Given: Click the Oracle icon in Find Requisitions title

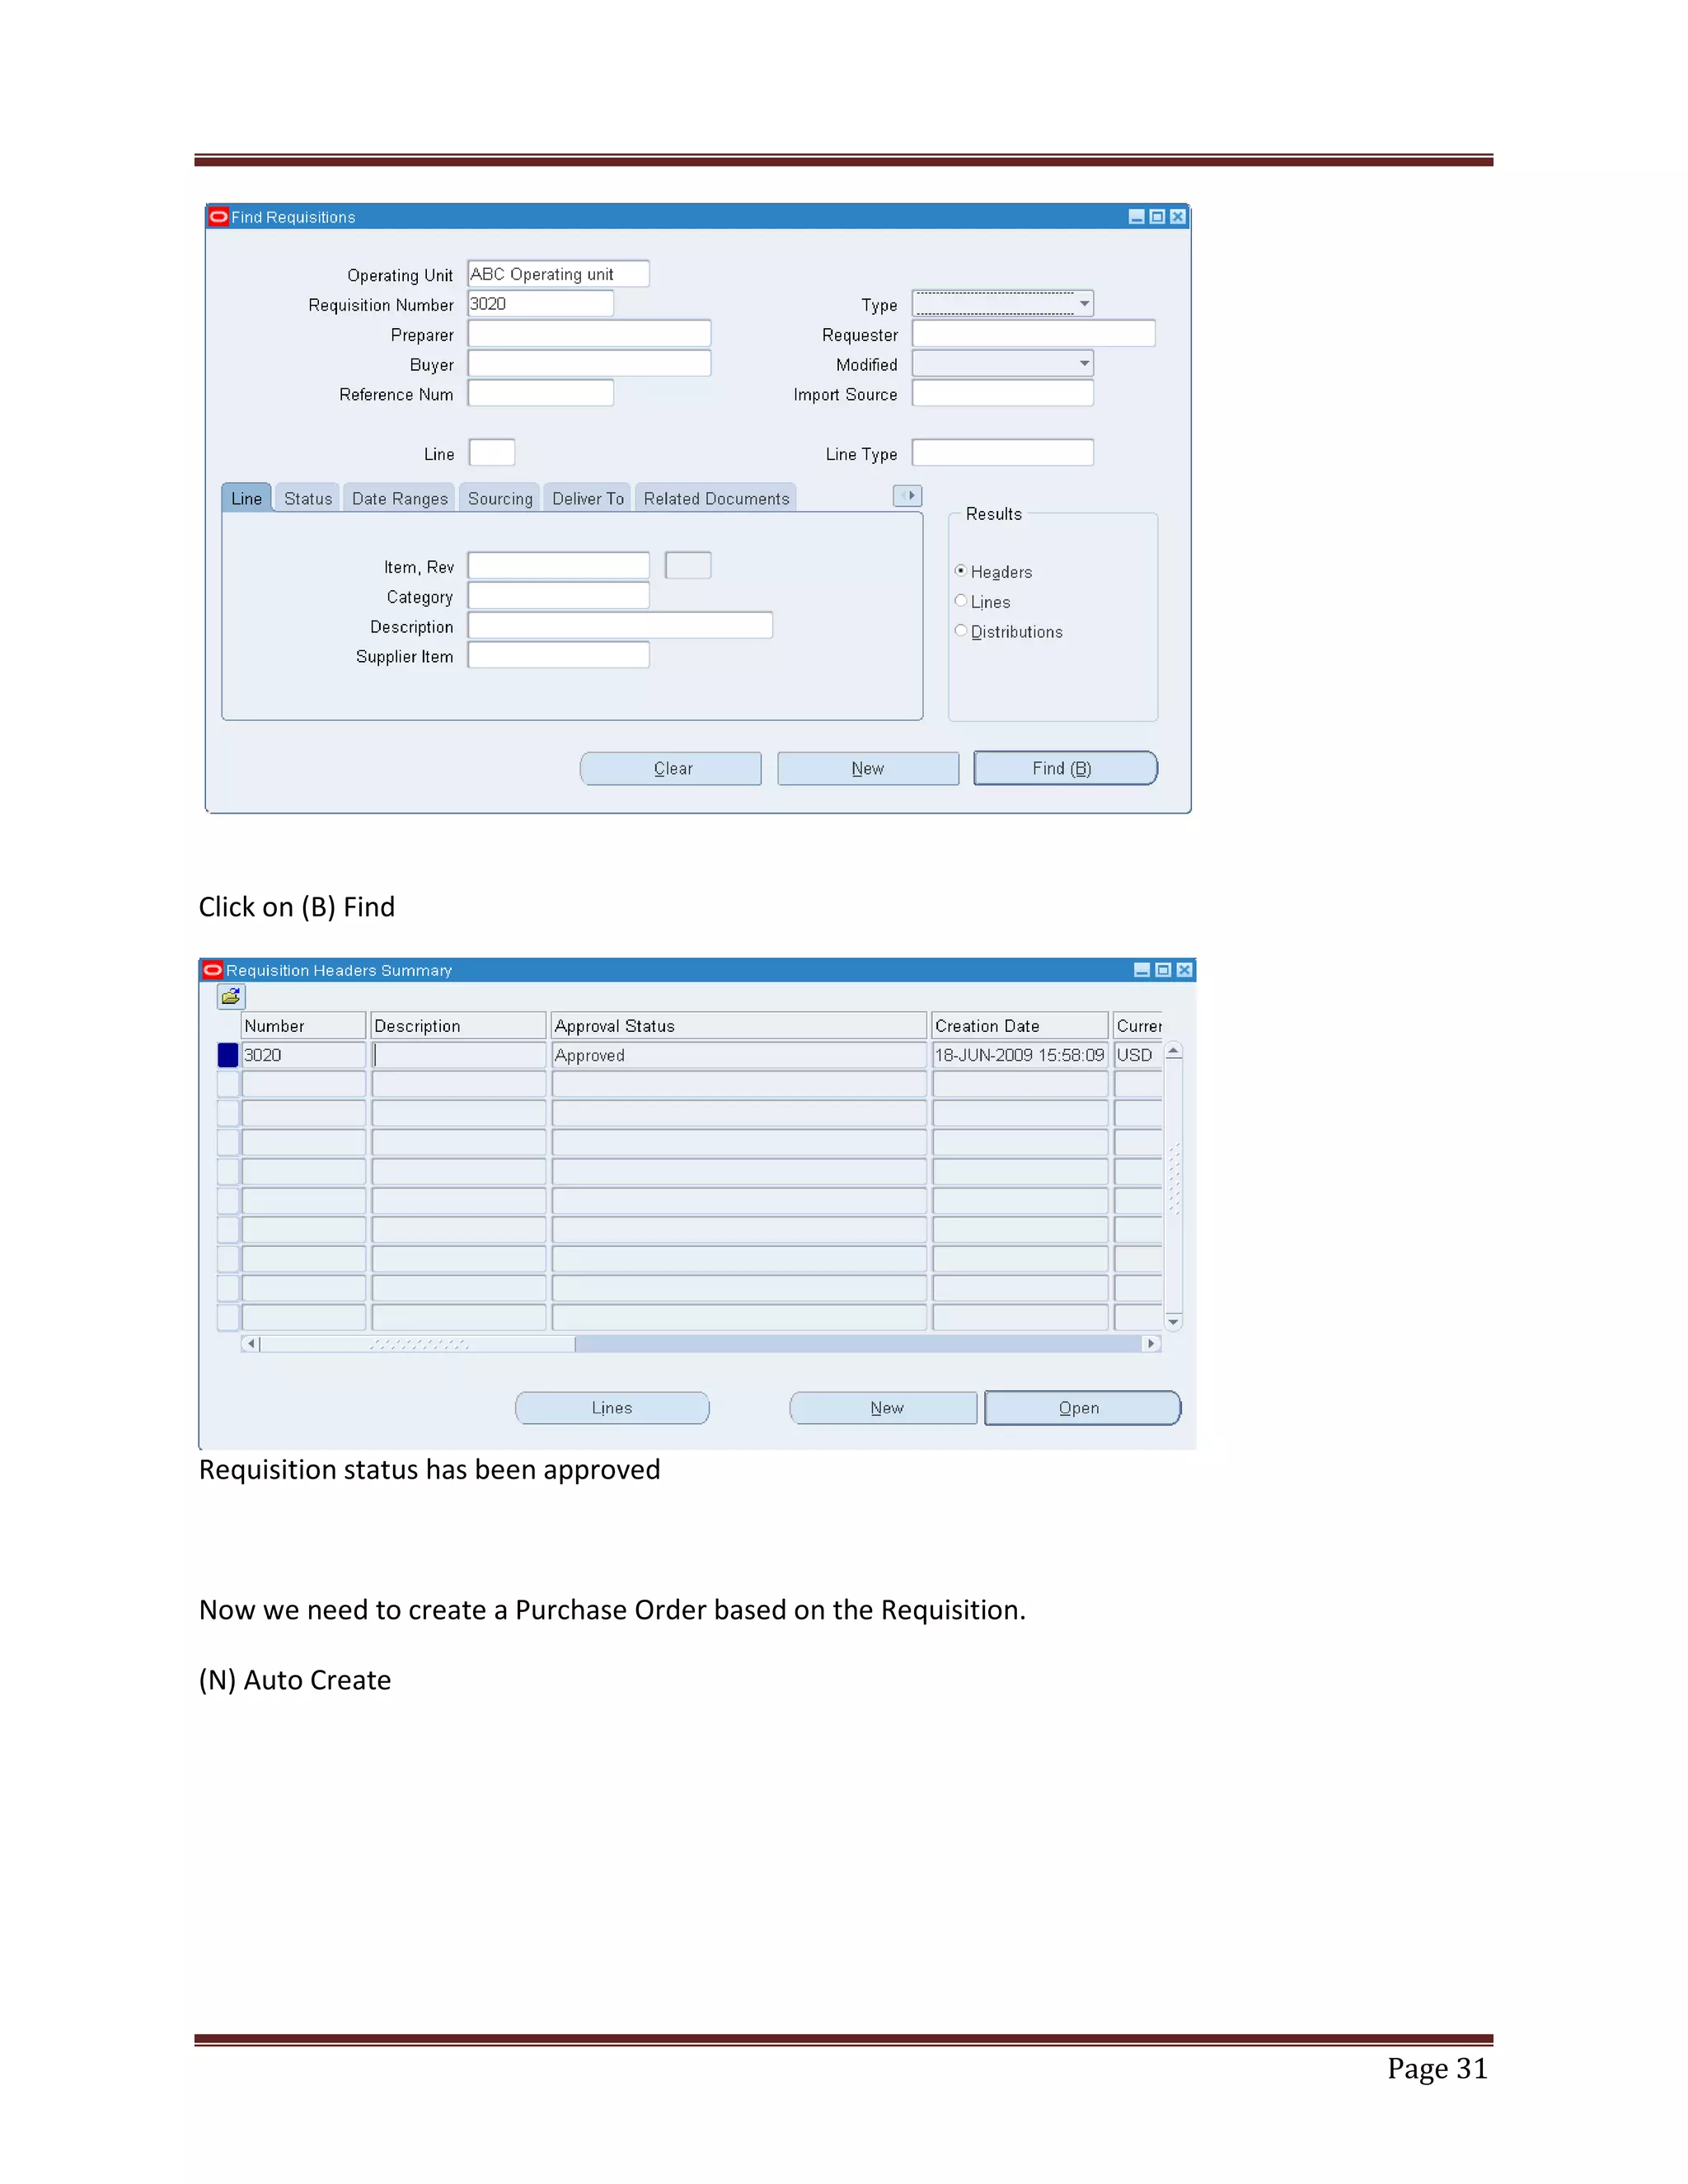Looking at the screenshot, I should [218, 216].
